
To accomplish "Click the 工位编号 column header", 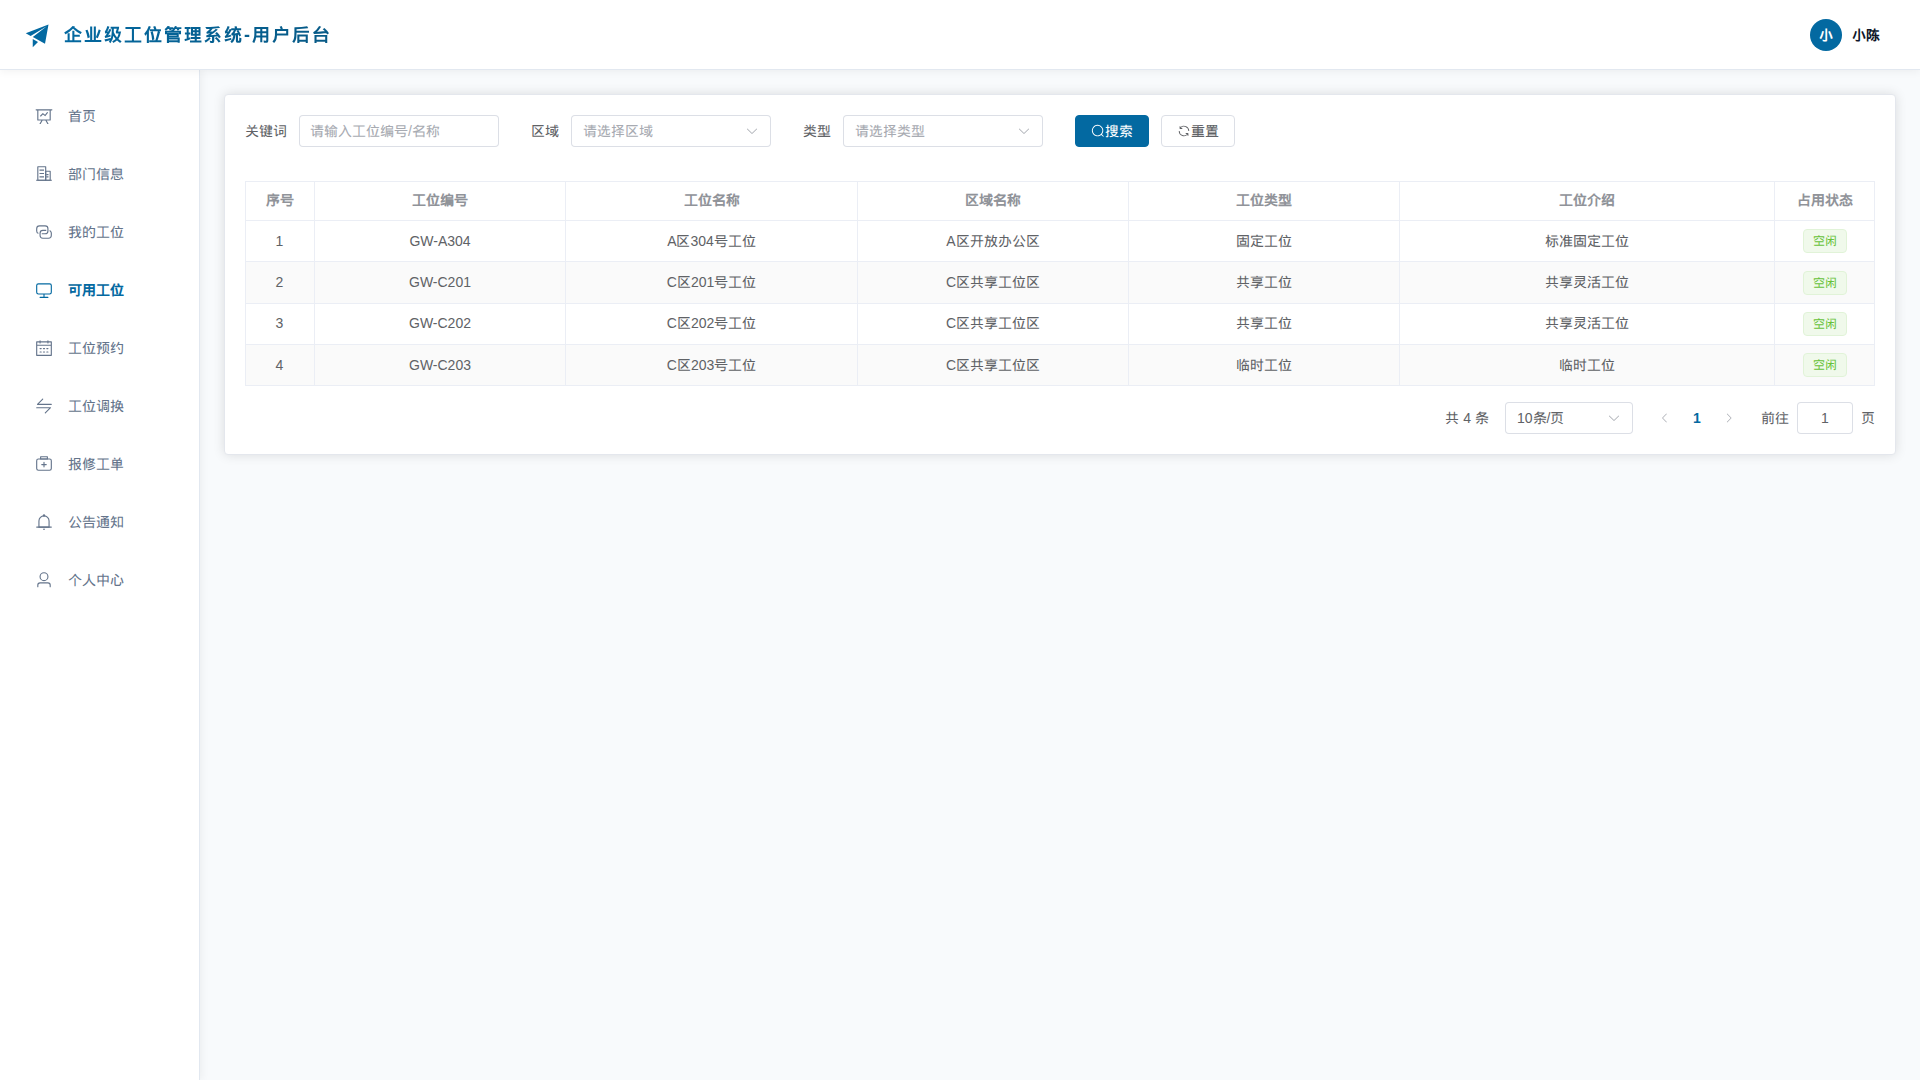I will tap(440, 200).
